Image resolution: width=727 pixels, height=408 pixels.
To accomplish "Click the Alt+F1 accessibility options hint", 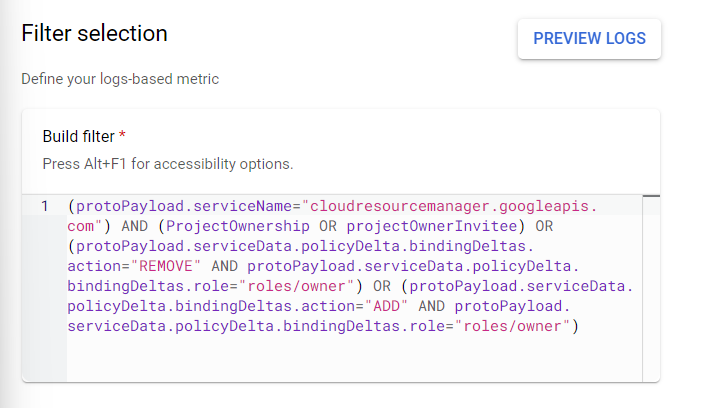I will tap(167, 162).
